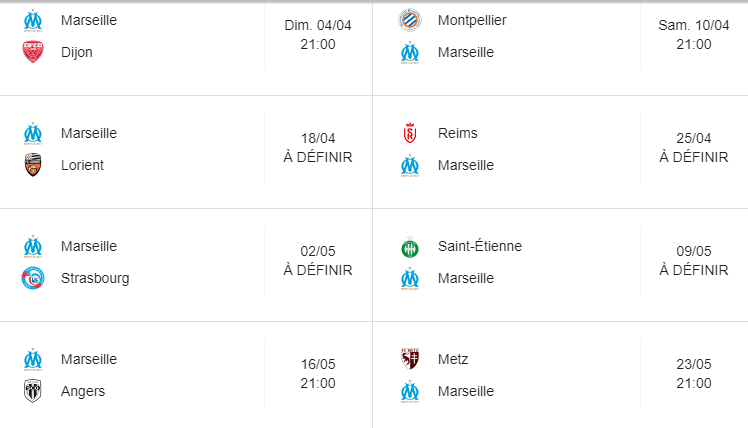Screen dimensions: 748x428
Task: Click the Metz club crest
Action: pyautogui.click(x=410, y=359)
